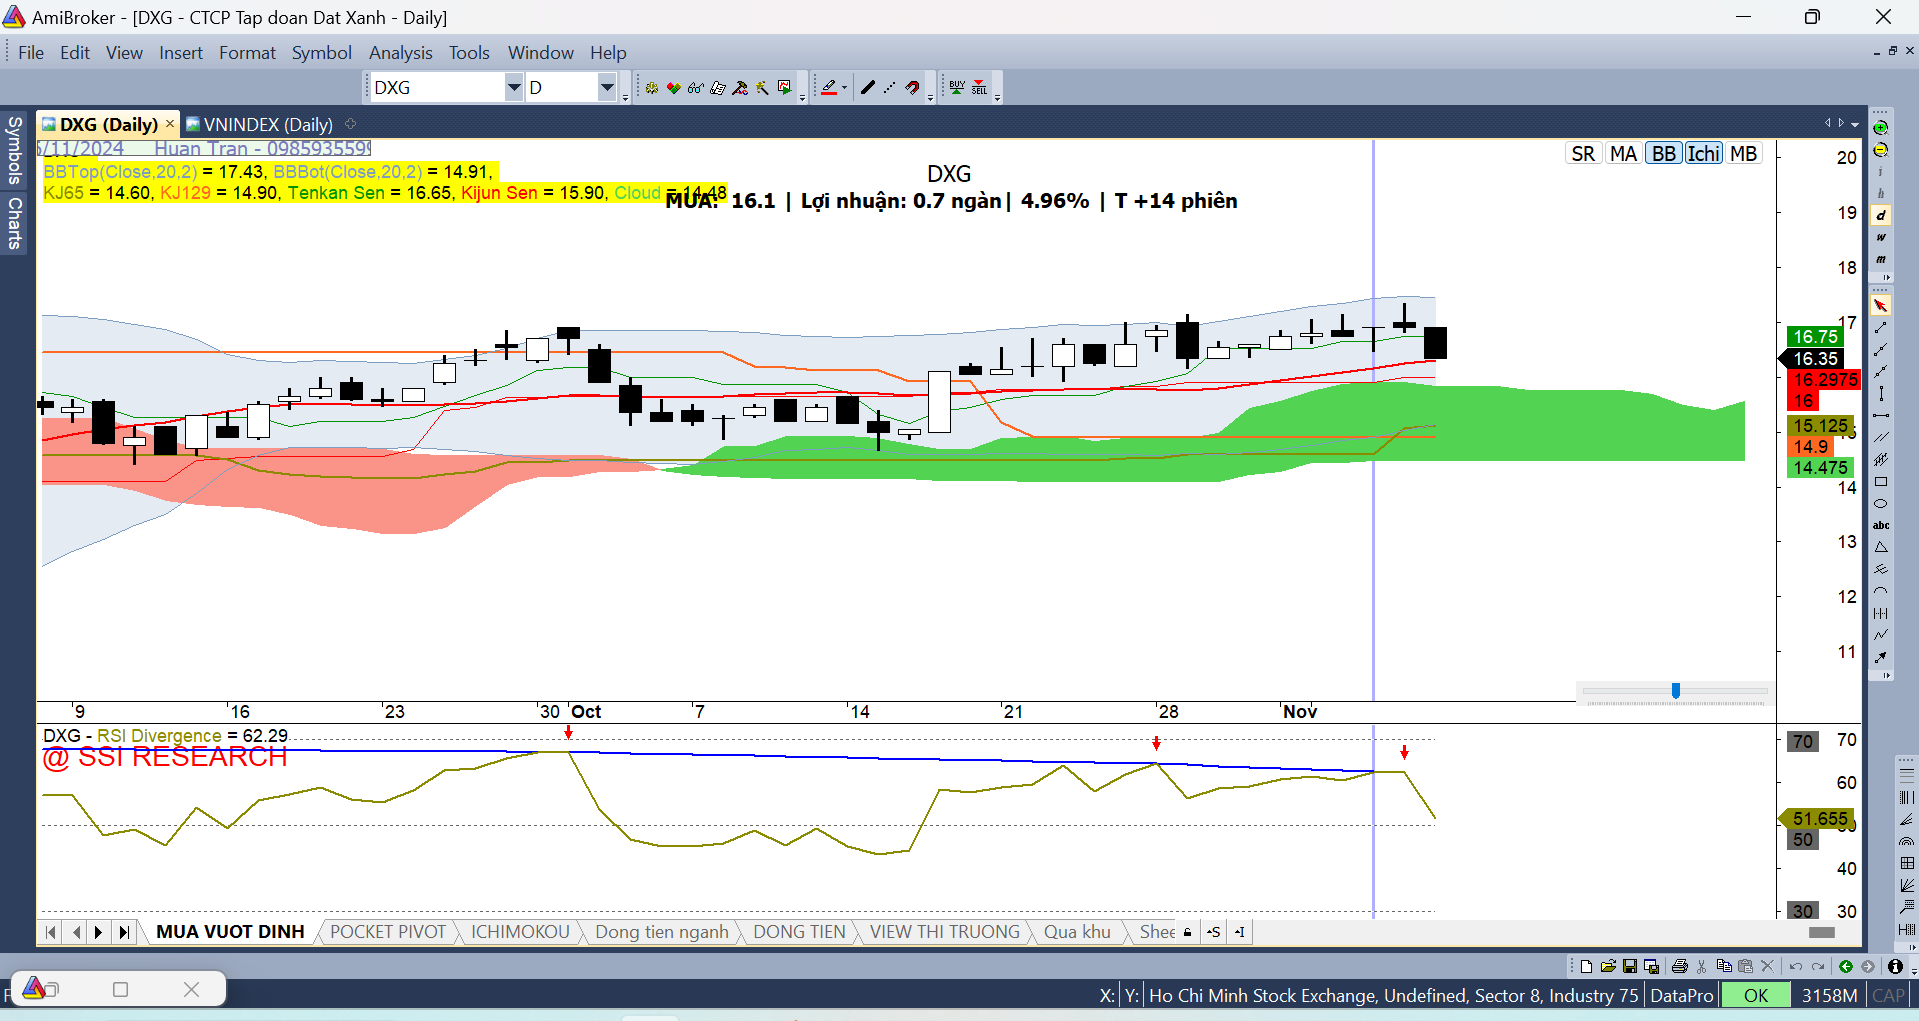Image resolution: width=1919 pixels, height=1021 pixels.
Task: Toggle the BUY arrow marker button
Action: [x=957, y=88]
